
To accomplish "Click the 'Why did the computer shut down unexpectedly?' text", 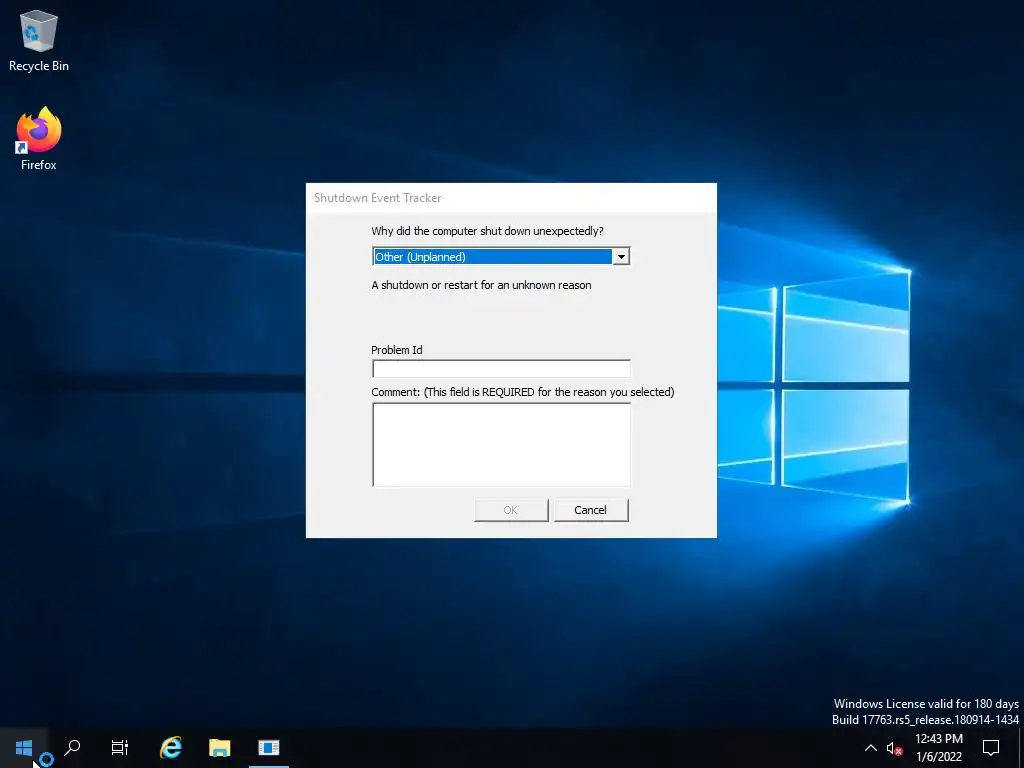I will point(487,231).
